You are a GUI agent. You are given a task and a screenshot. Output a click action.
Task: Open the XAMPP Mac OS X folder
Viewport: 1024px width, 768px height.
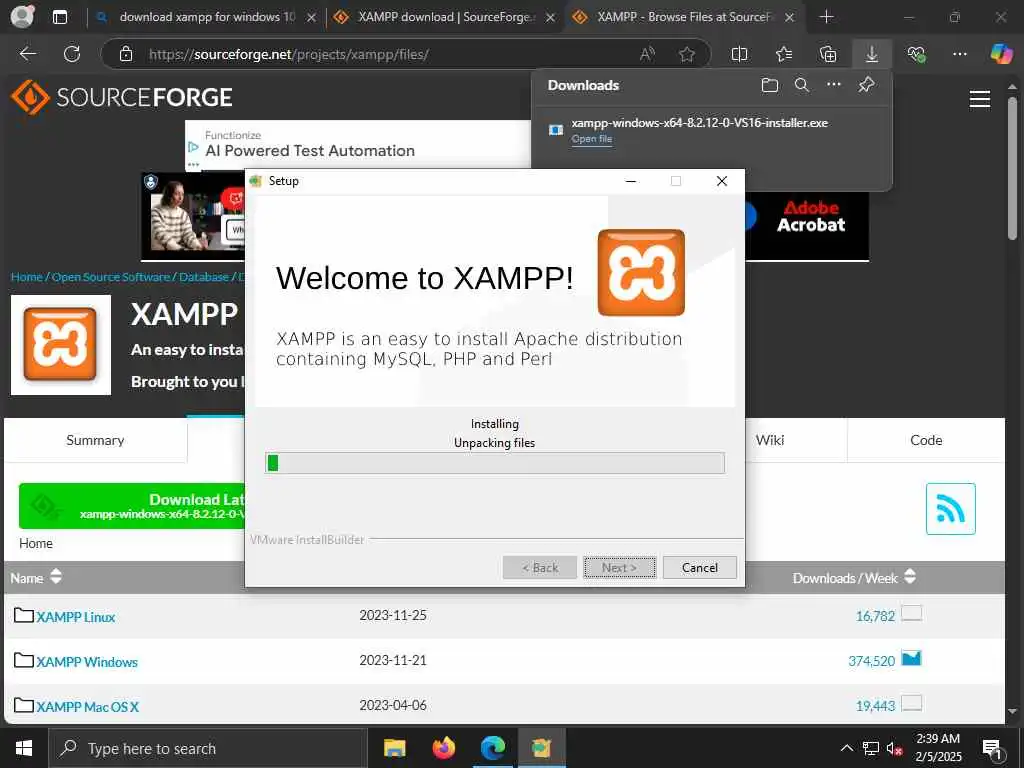[88, 707]
